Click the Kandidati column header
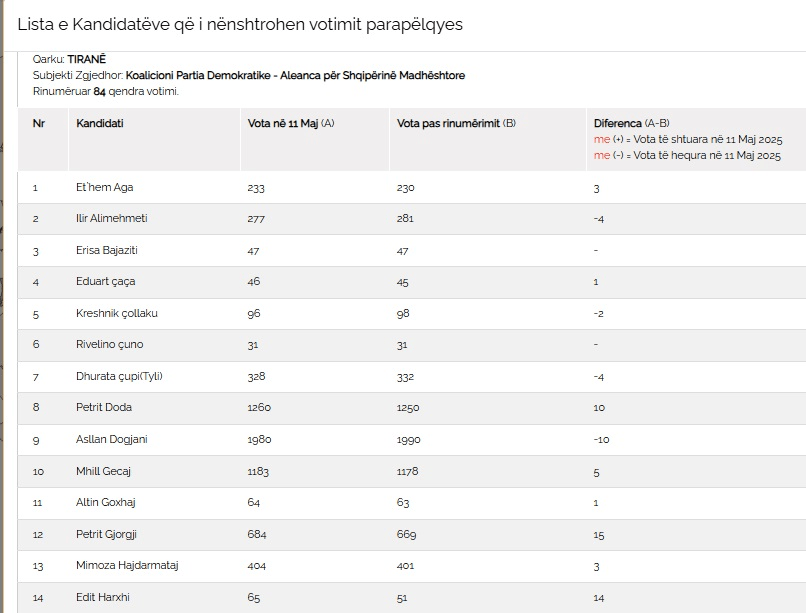Screen dimensions: 806x613 100,123
